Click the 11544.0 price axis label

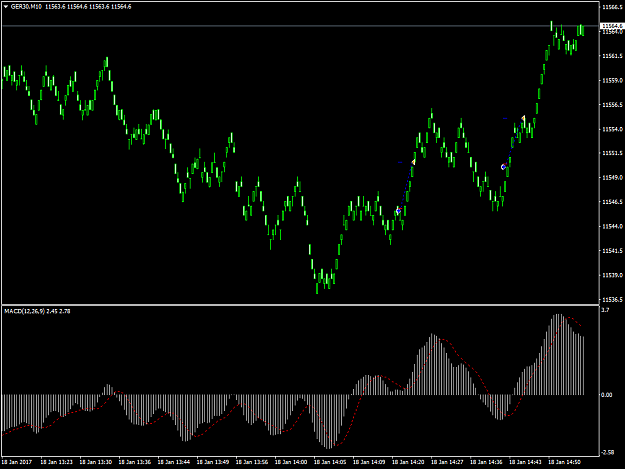pos(612,226)
